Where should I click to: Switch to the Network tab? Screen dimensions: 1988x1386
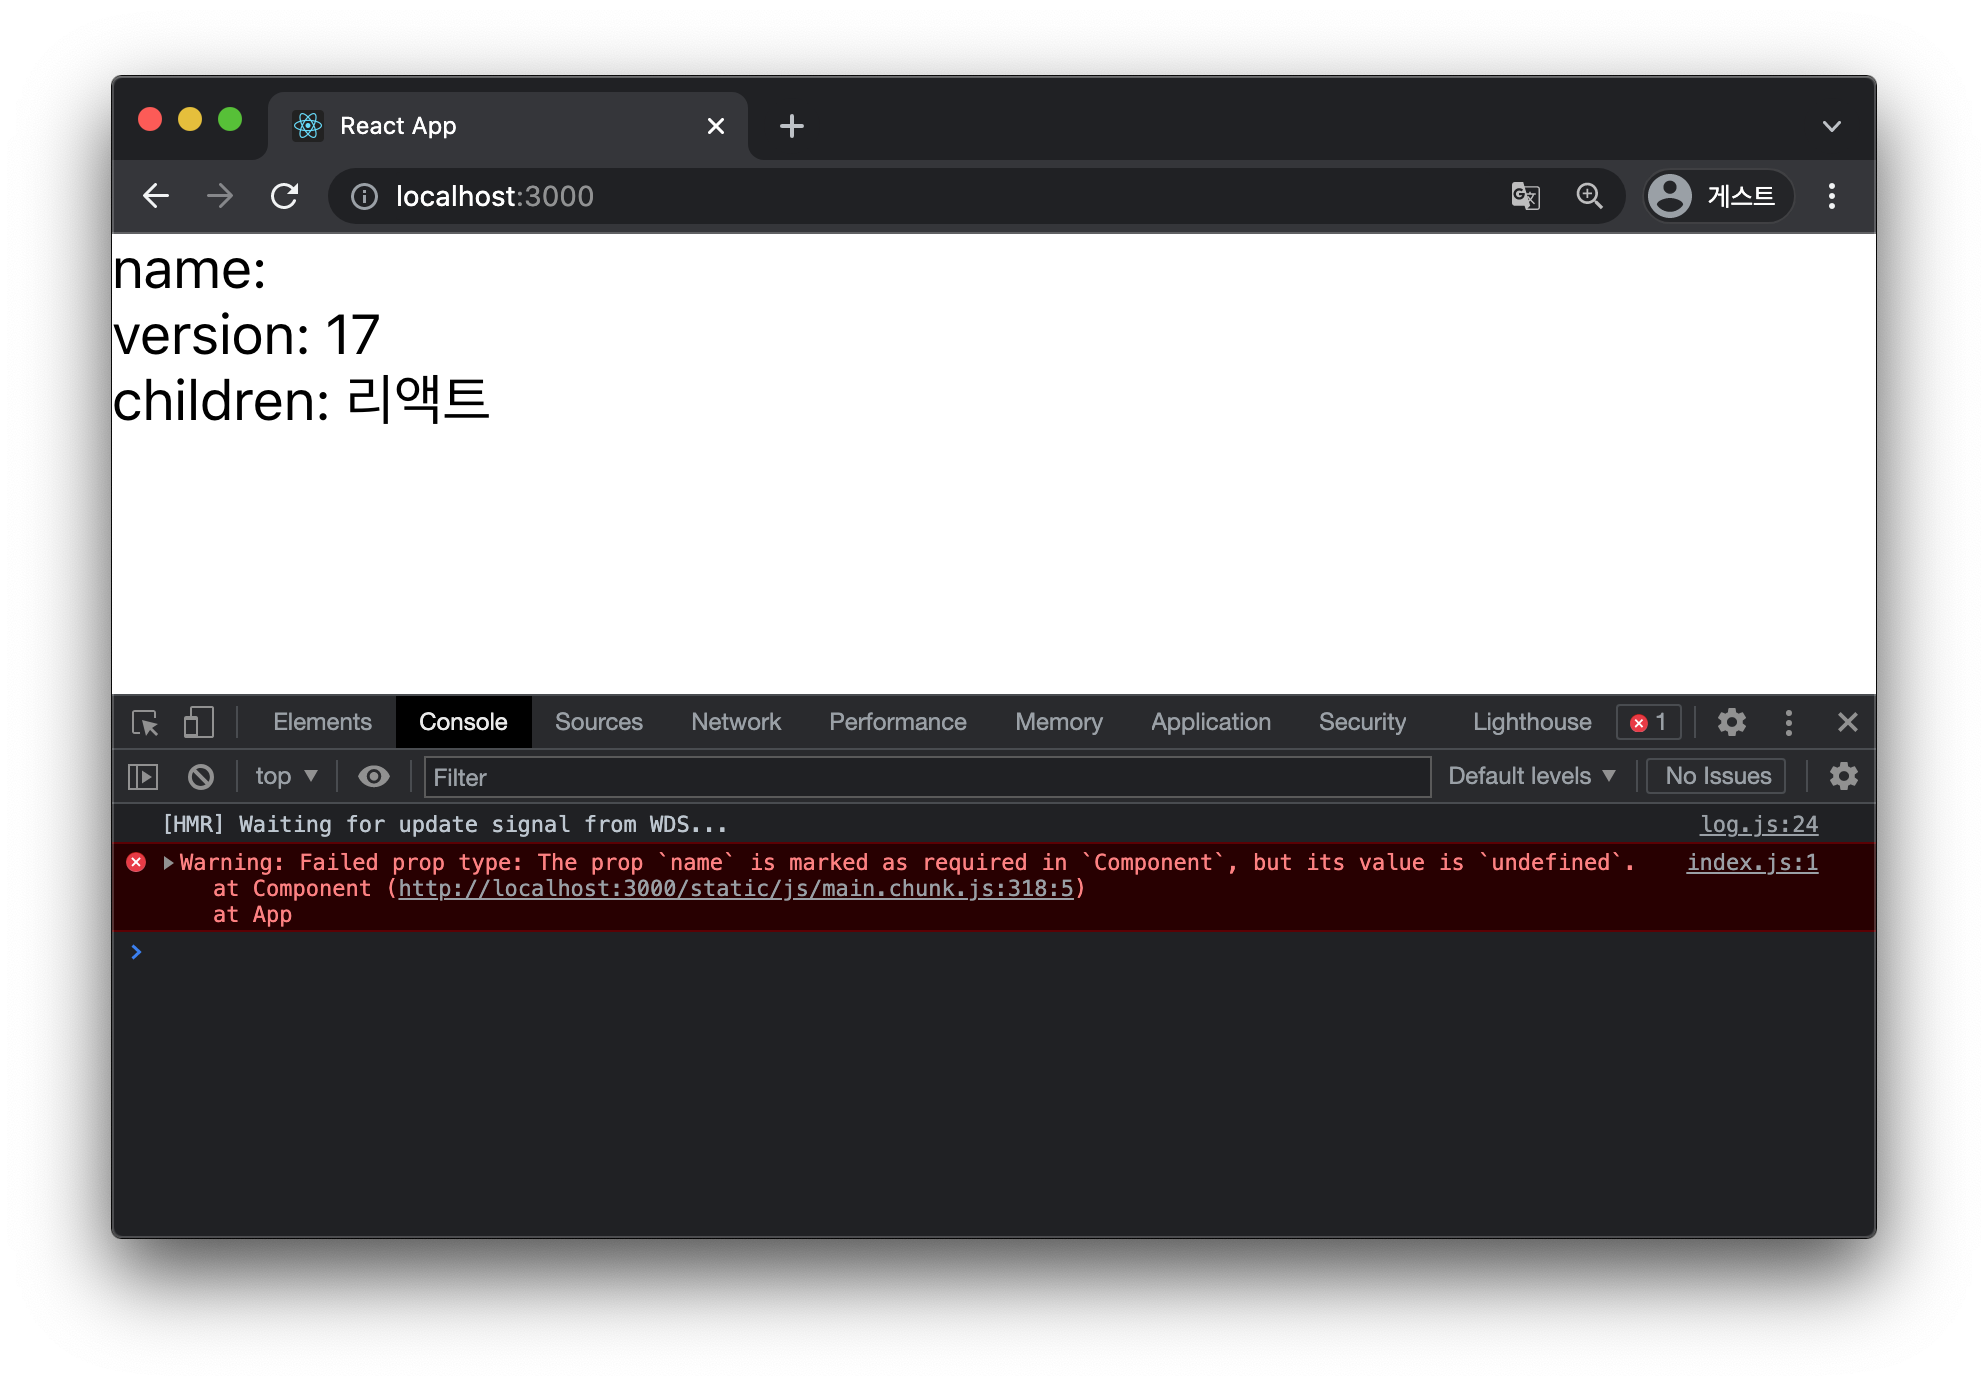coord(735,722)
